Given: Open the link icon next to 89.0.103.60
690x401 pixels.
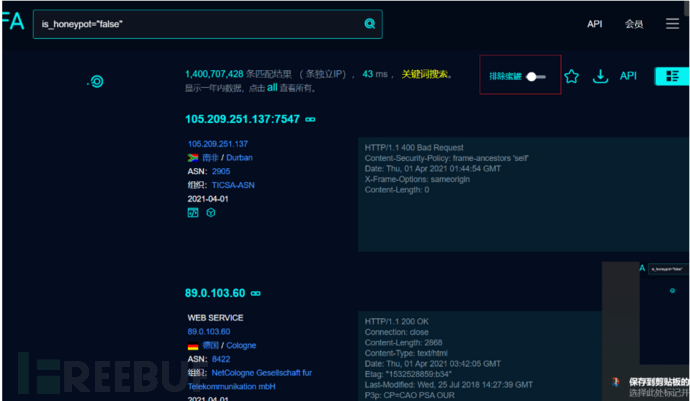Looking at the screenshot, I should (255, 293).
